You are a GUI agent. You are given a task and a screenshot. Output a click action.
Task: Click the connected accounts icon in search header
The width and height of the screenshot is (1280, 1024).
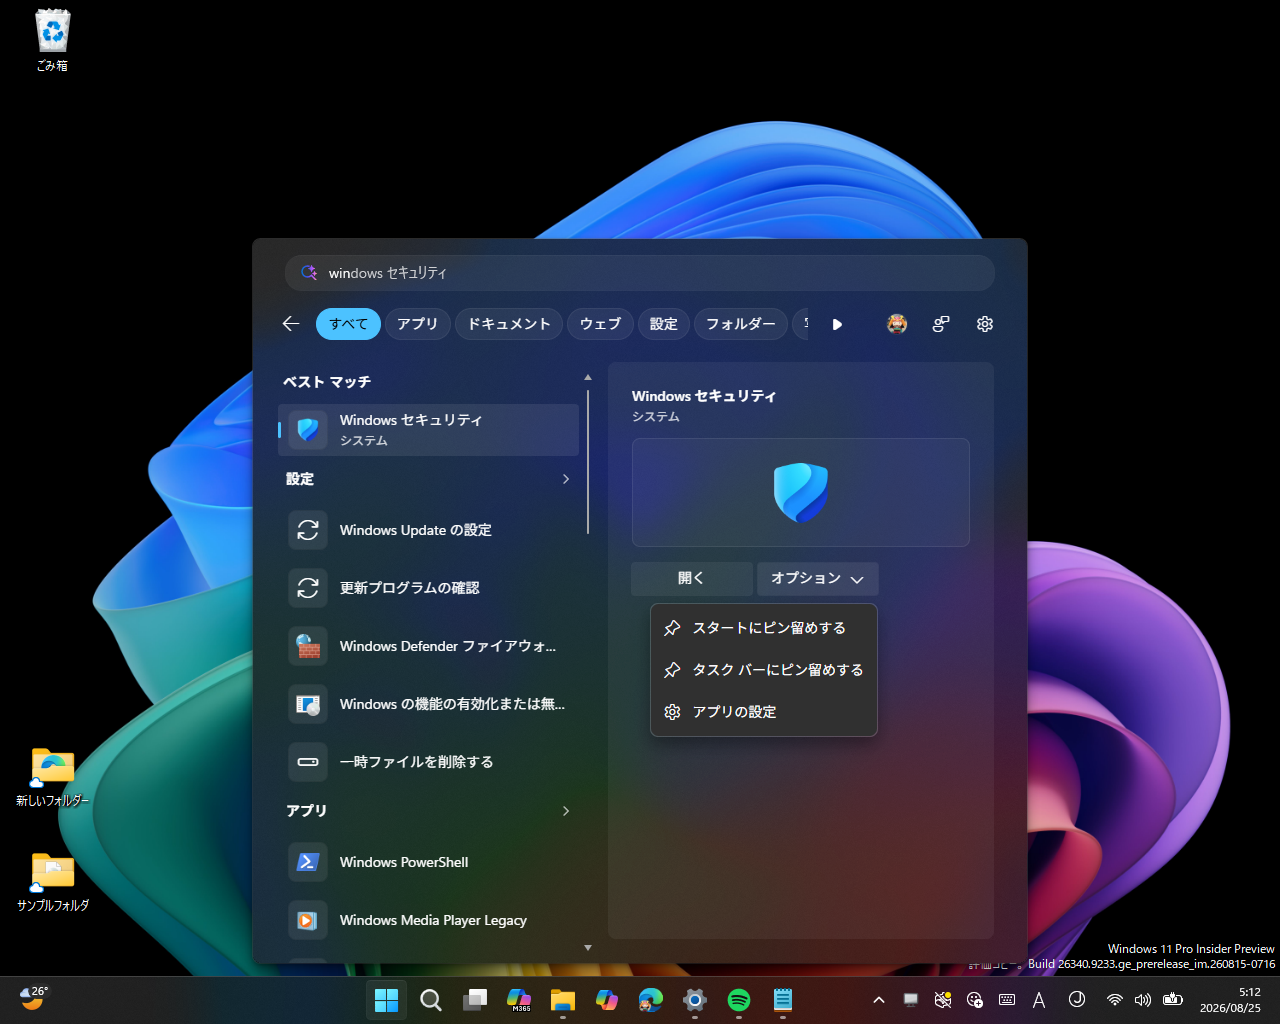point(941,324)
